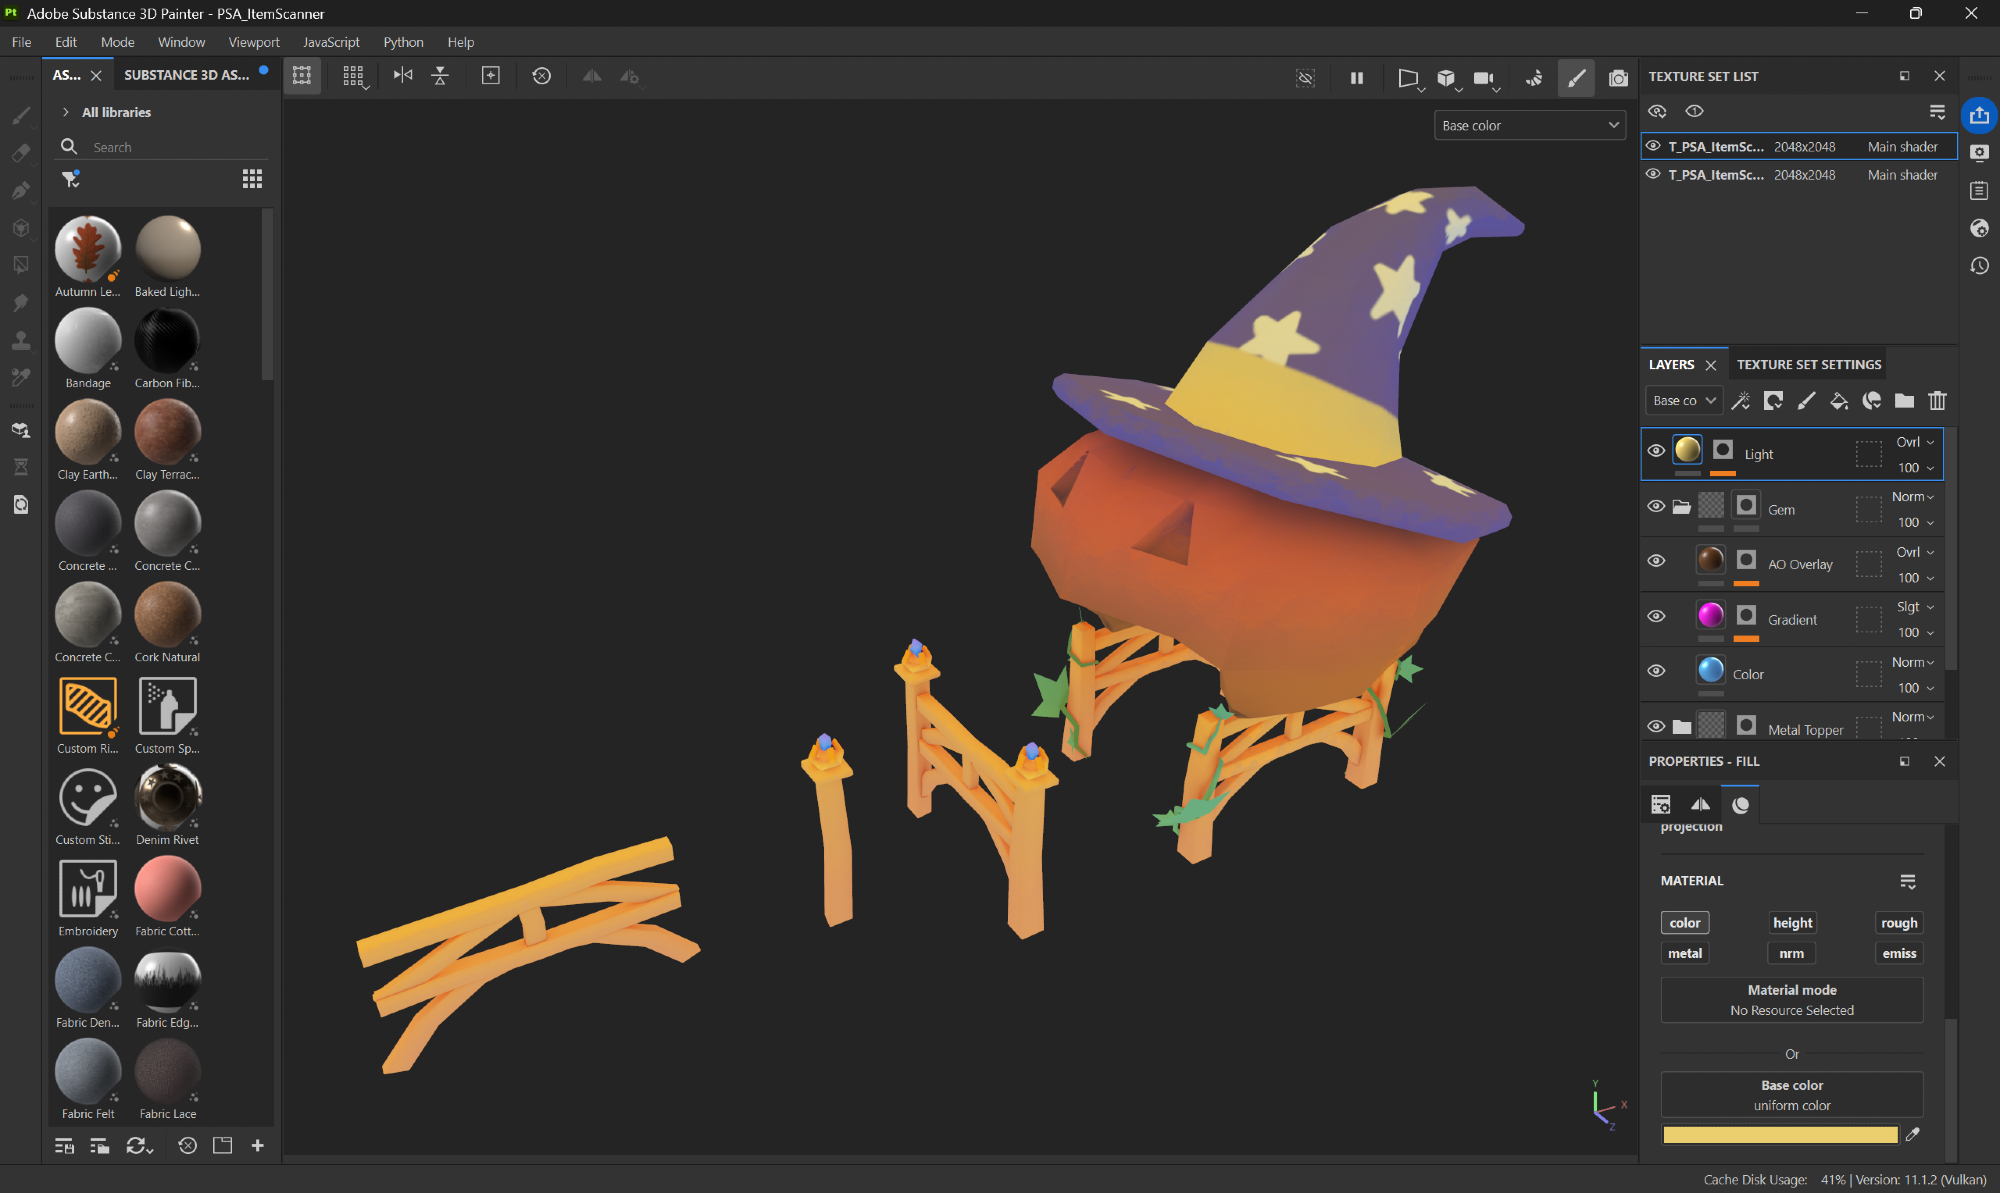Open blend mode dropdown of Light layer
Viewport: 2000px width, 1193px height.
click(1915, 442)
